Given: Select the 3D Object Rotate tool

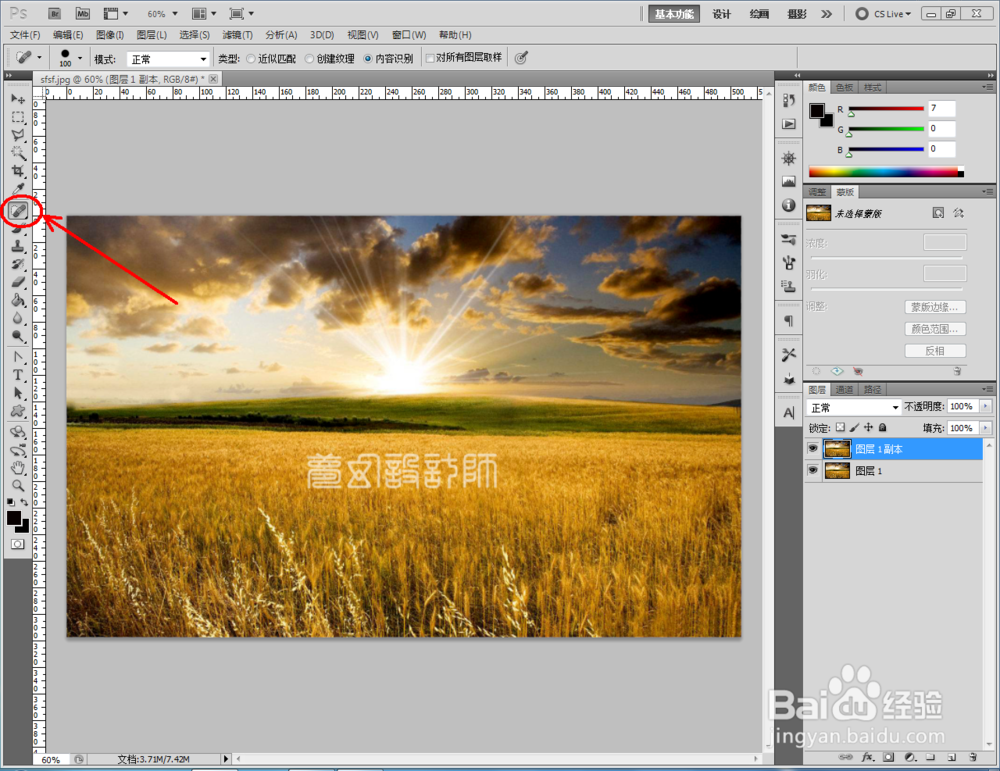Looking at the screenshot, I should pos(18,432).
